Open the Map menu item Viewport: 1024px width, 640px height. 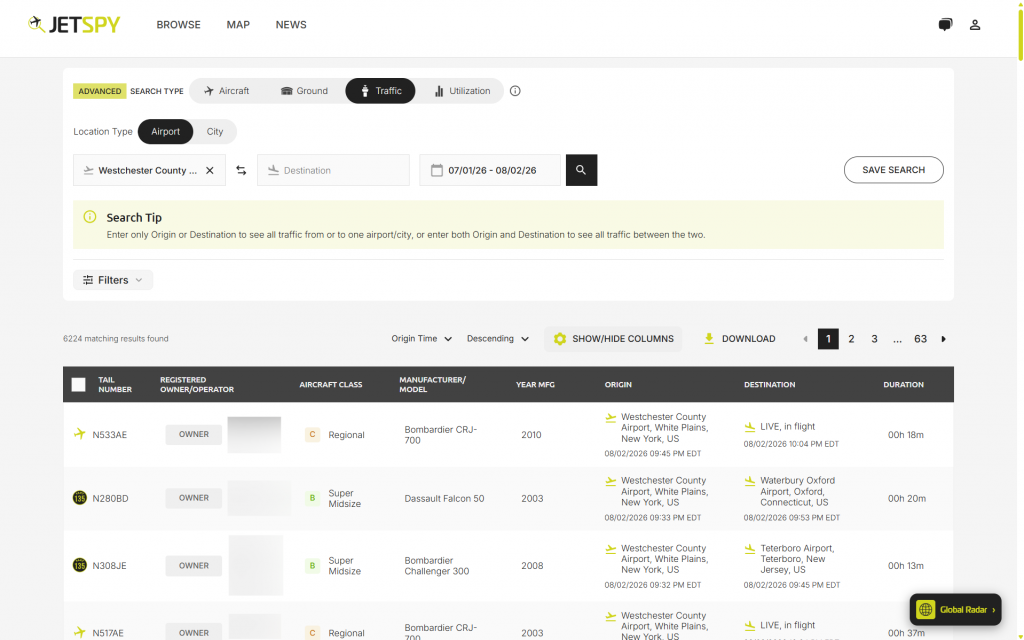[238, 25]
